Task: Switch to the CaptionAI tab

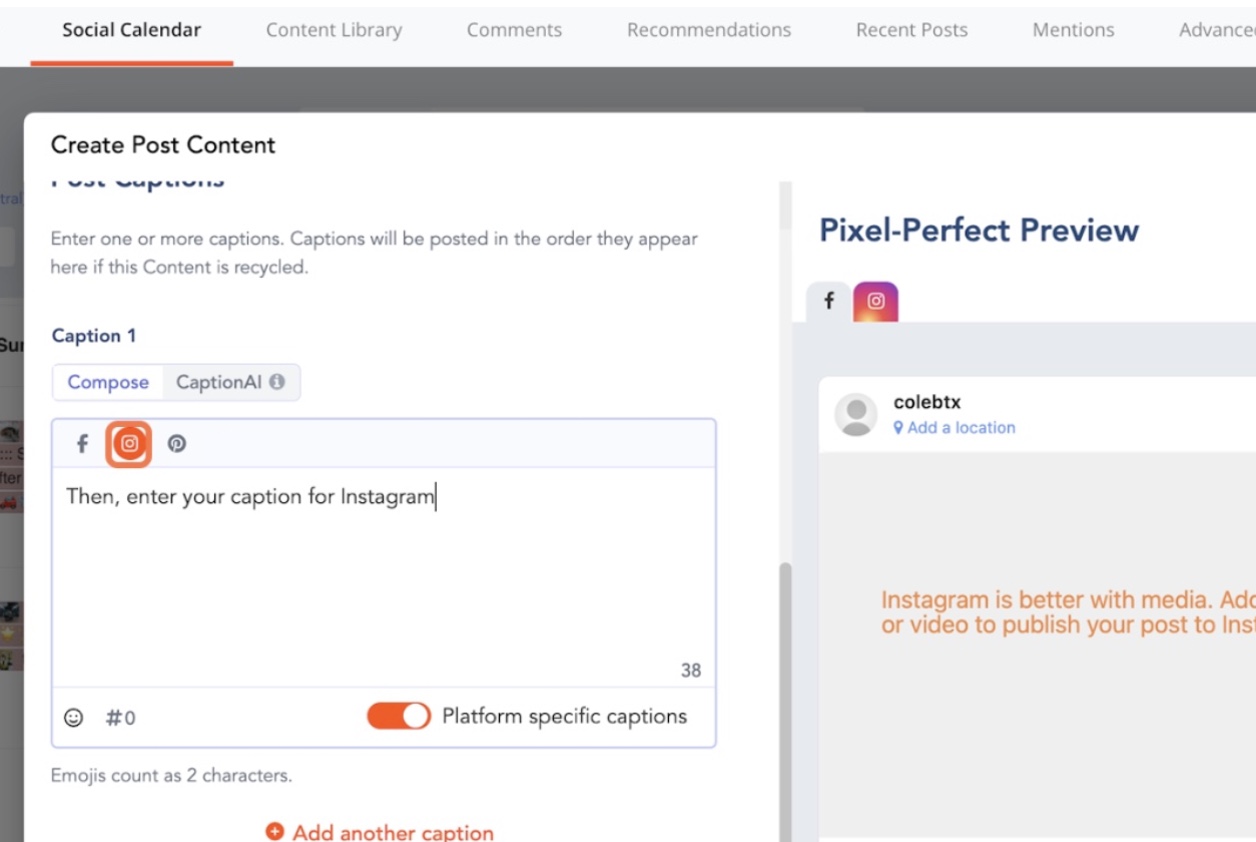Action: (x=230, y=382)
